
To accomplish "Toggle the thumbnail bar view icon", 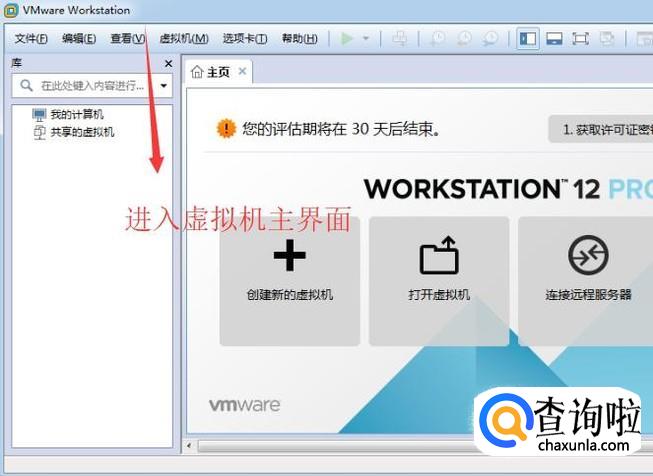I will pos(554,39).
